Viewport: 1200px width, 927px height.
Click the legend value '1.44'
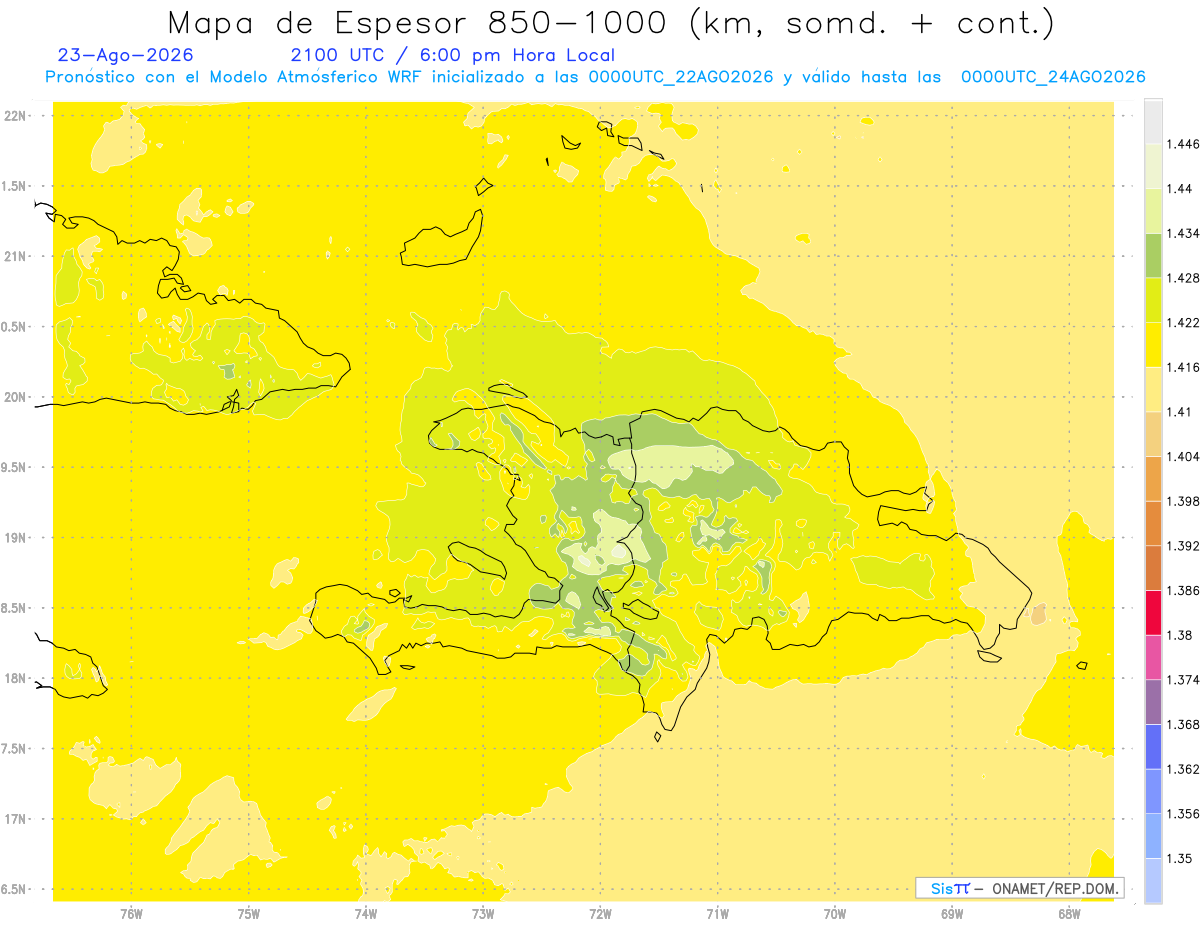[x=1181, y=189]
